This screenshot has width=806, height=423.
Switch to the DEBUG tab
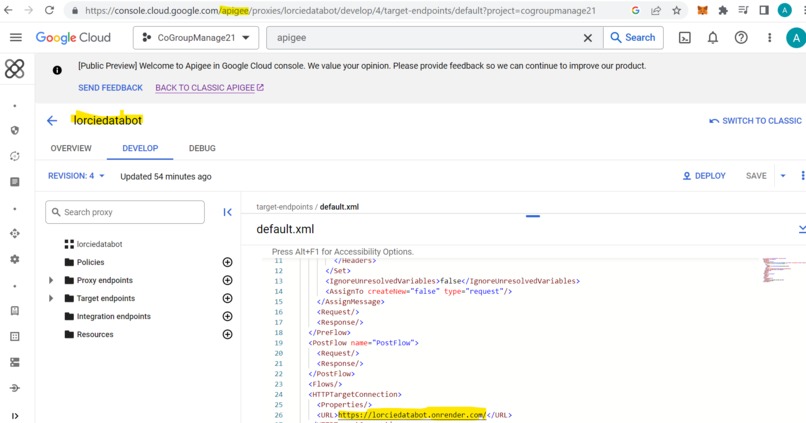[x=202, y=148]
